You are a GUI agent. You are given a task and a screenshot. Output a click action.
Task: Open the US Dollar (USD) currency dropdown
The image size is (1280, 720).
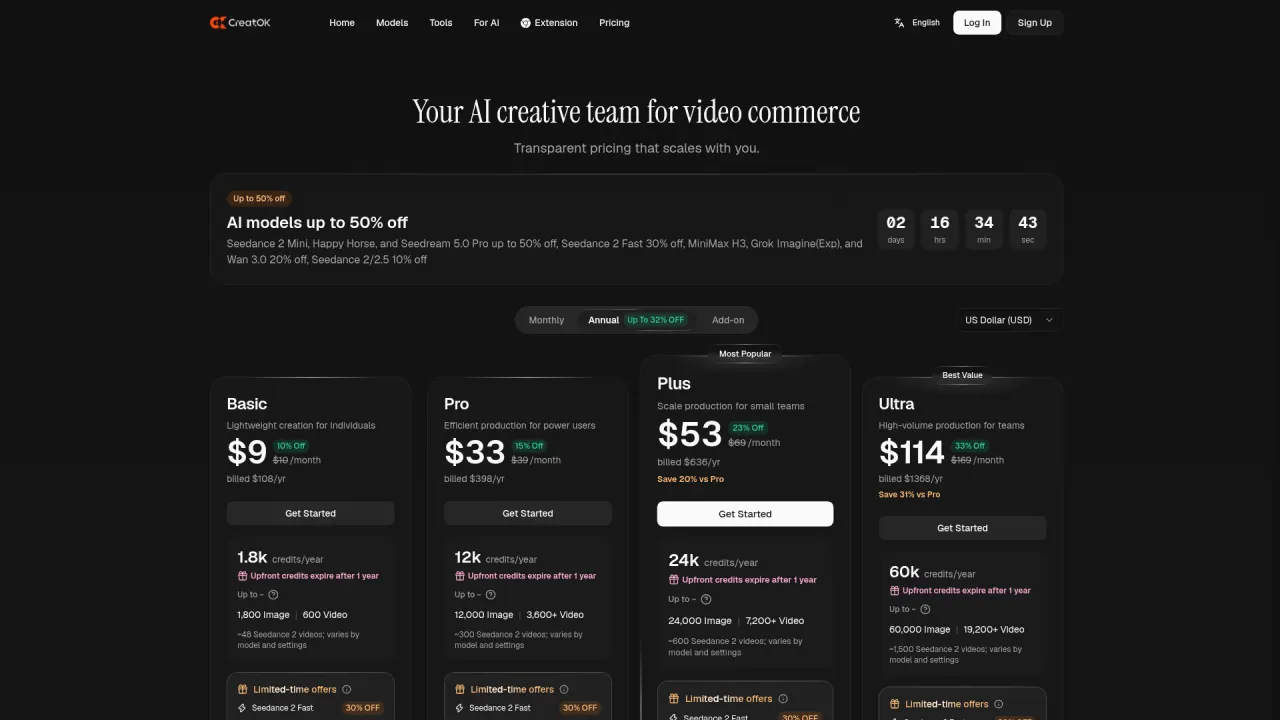click(1009, 320)
